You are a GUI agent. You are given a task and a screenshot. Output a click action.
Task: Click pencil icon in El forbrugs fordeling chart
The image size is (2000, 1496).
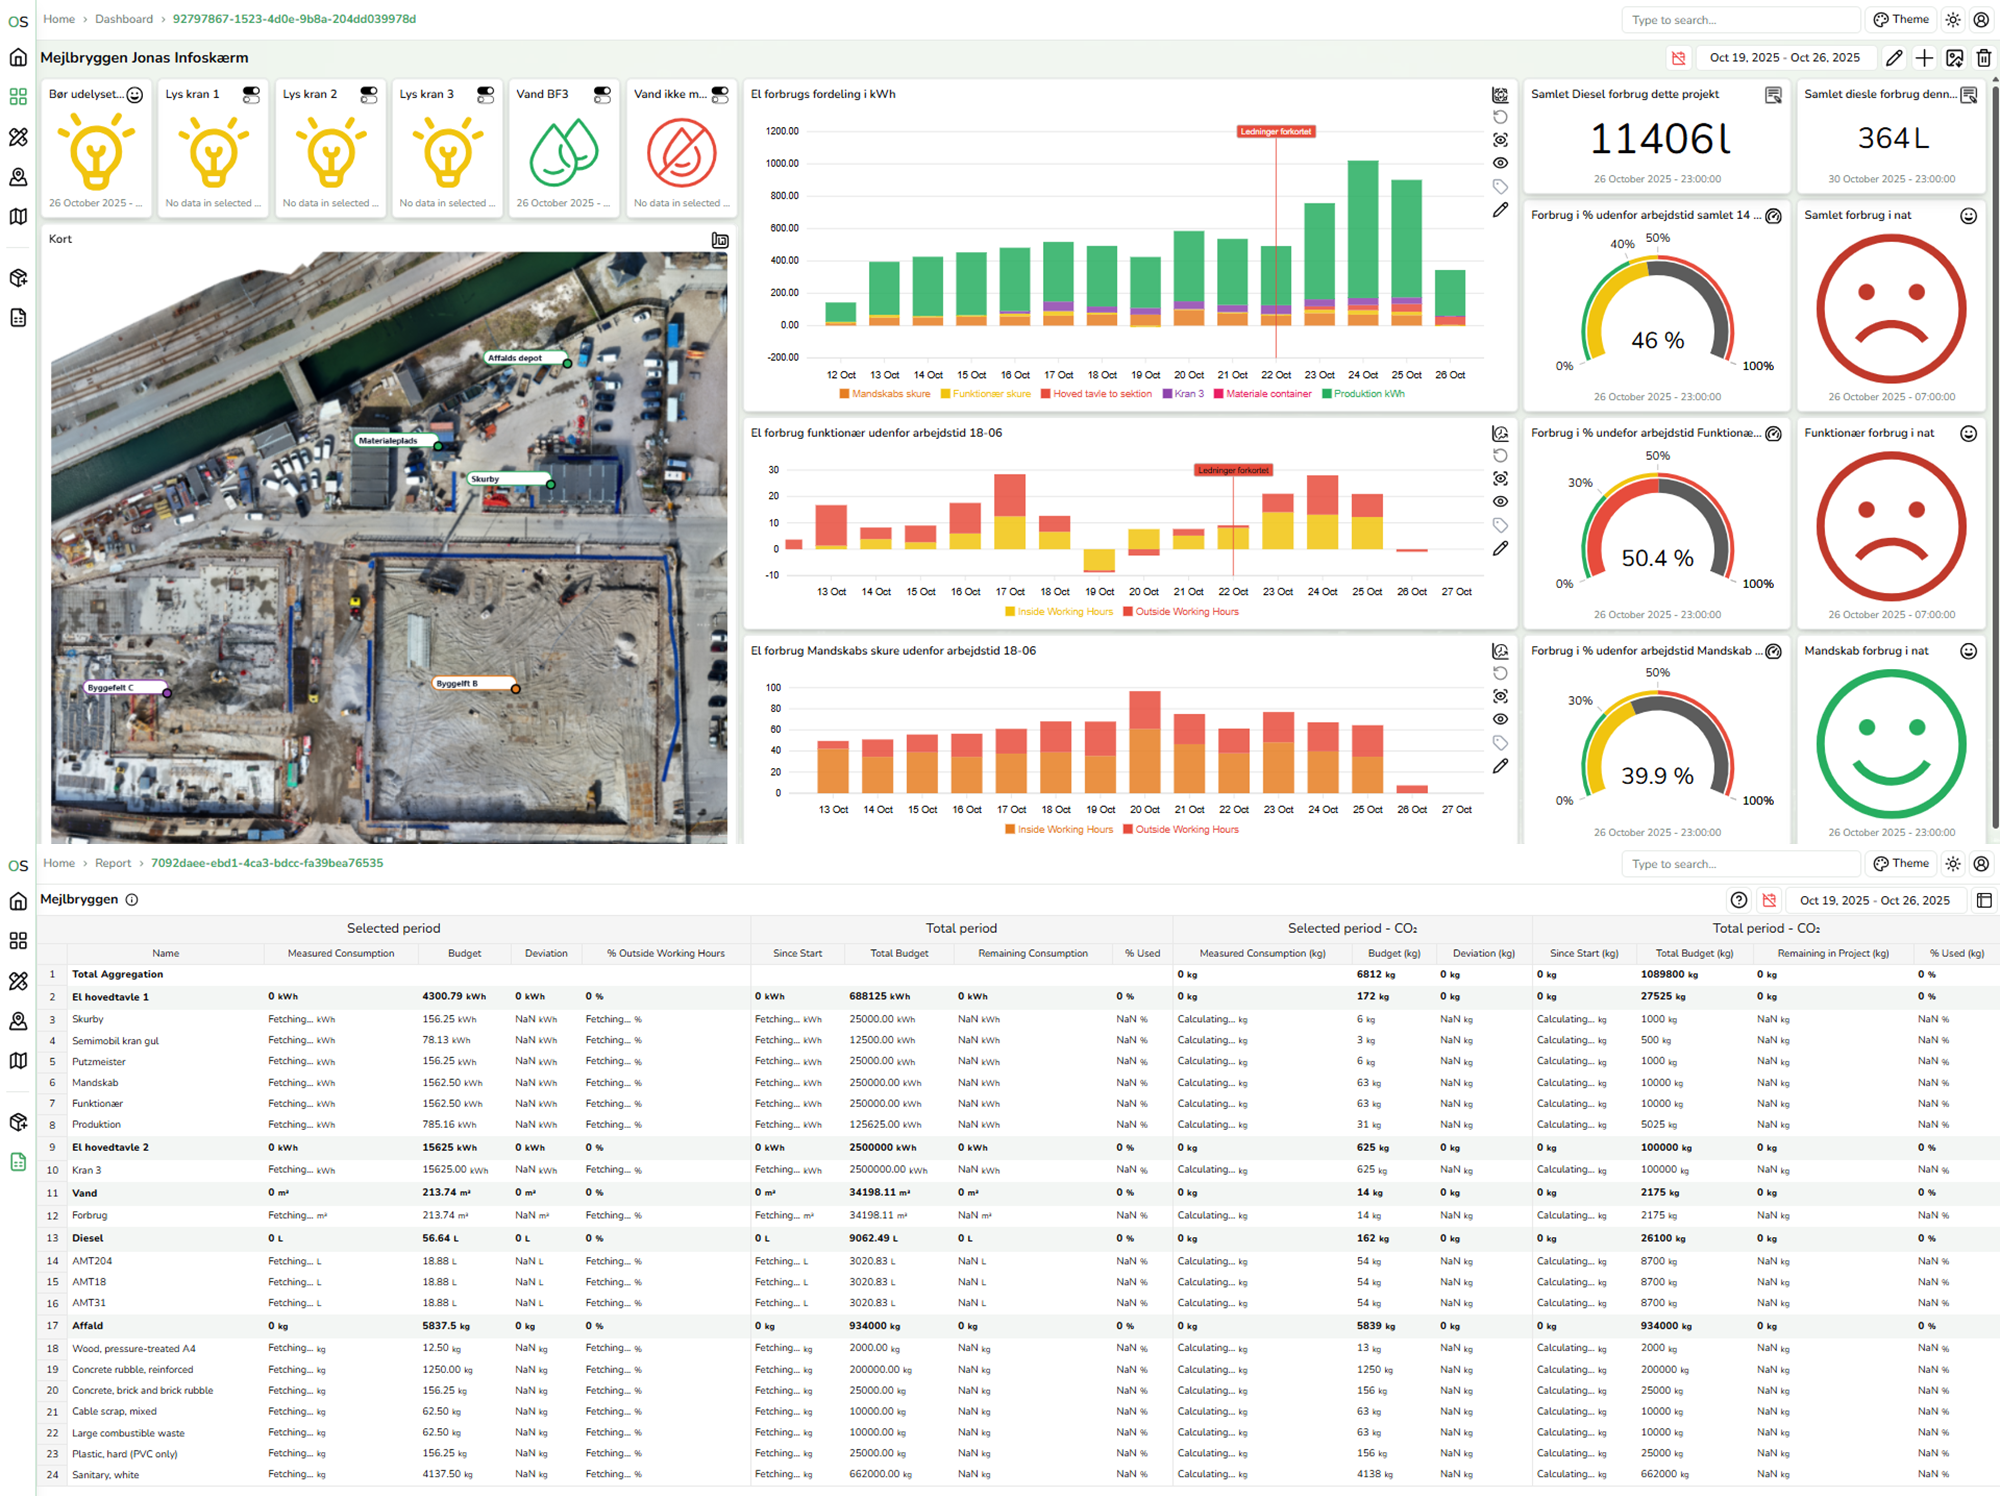pyautogui.click(x=1500, y=210)
